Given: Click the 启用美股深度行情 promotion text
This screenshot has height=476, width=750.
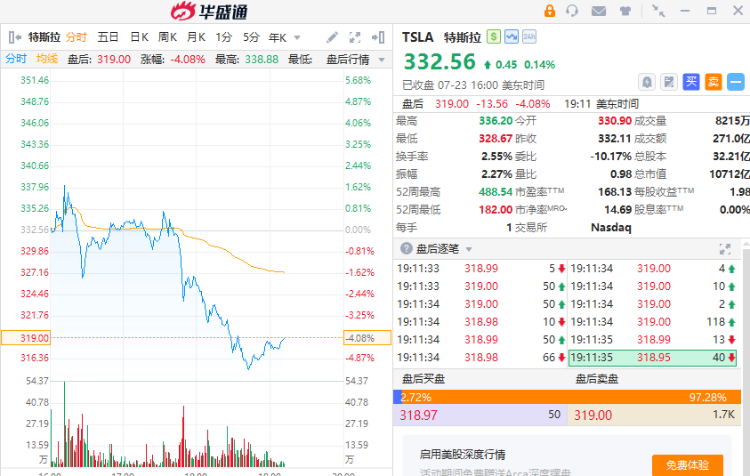Looking at the screenshot, I should click(x=462, y=454).
